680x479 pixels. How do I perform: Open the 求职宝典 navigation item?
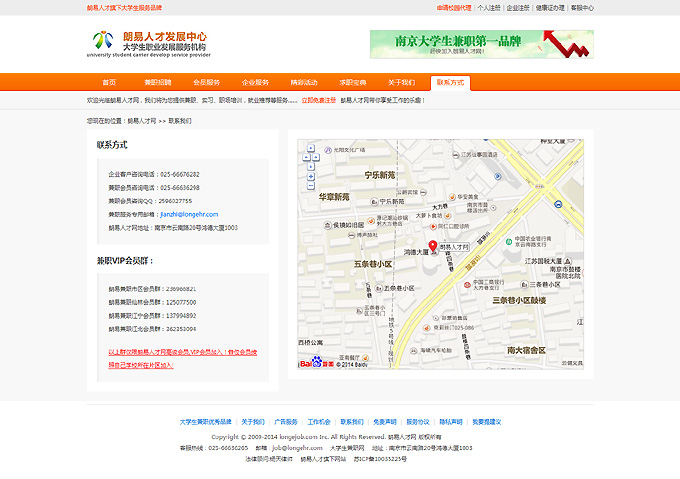(x=353, y=82)
